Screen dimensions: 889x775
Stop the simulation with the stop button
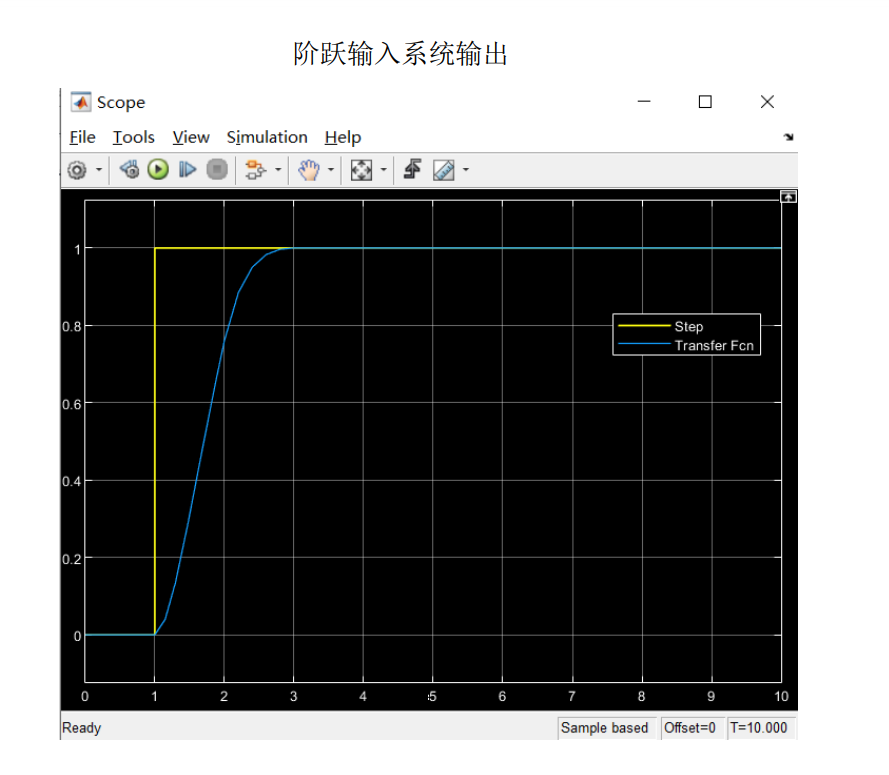pos(217,169)
